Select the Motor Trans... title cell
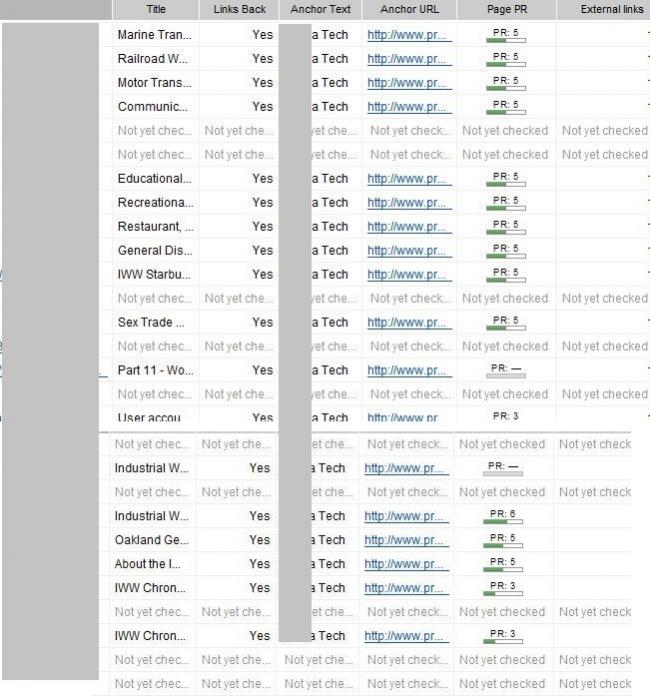The image size is (650, 697). point(154,83)
